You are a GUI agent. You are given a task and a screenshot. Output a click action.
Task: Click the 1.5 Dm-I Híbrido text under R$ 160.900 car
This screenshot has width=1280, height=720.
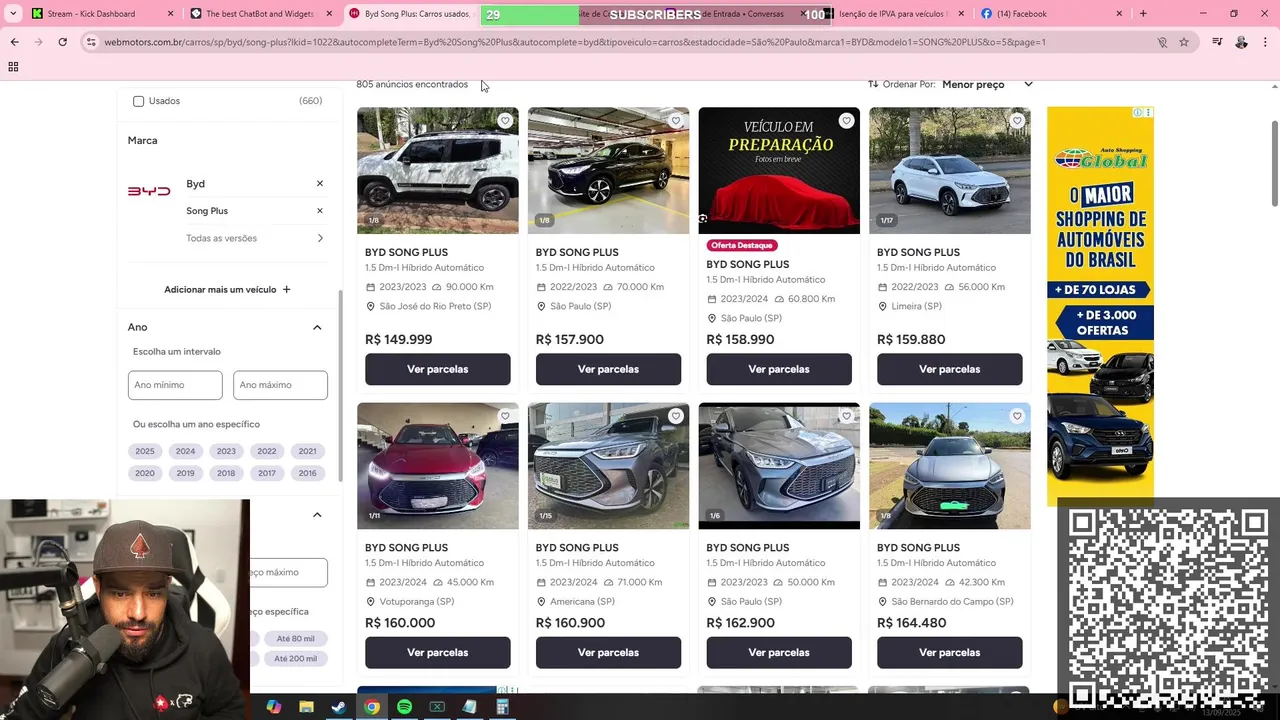tap(595, 563)
